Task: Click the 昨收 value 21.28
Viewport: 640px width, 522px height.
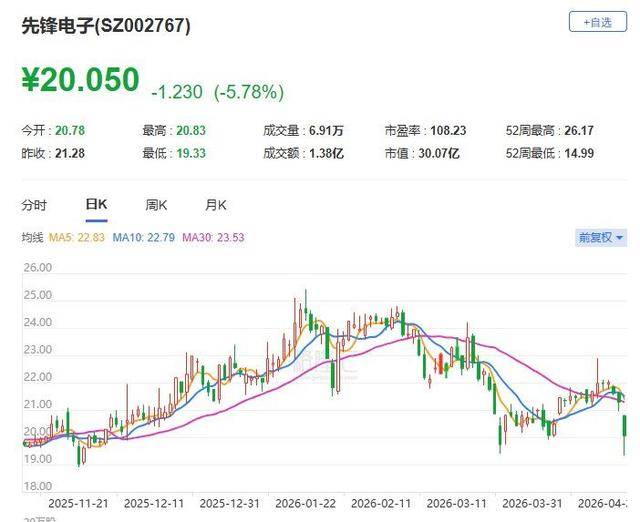Action: 70,153
